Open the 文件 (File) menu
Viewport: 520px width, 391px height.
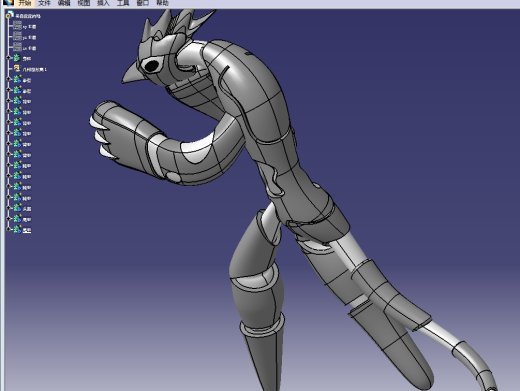click(44, 3)
